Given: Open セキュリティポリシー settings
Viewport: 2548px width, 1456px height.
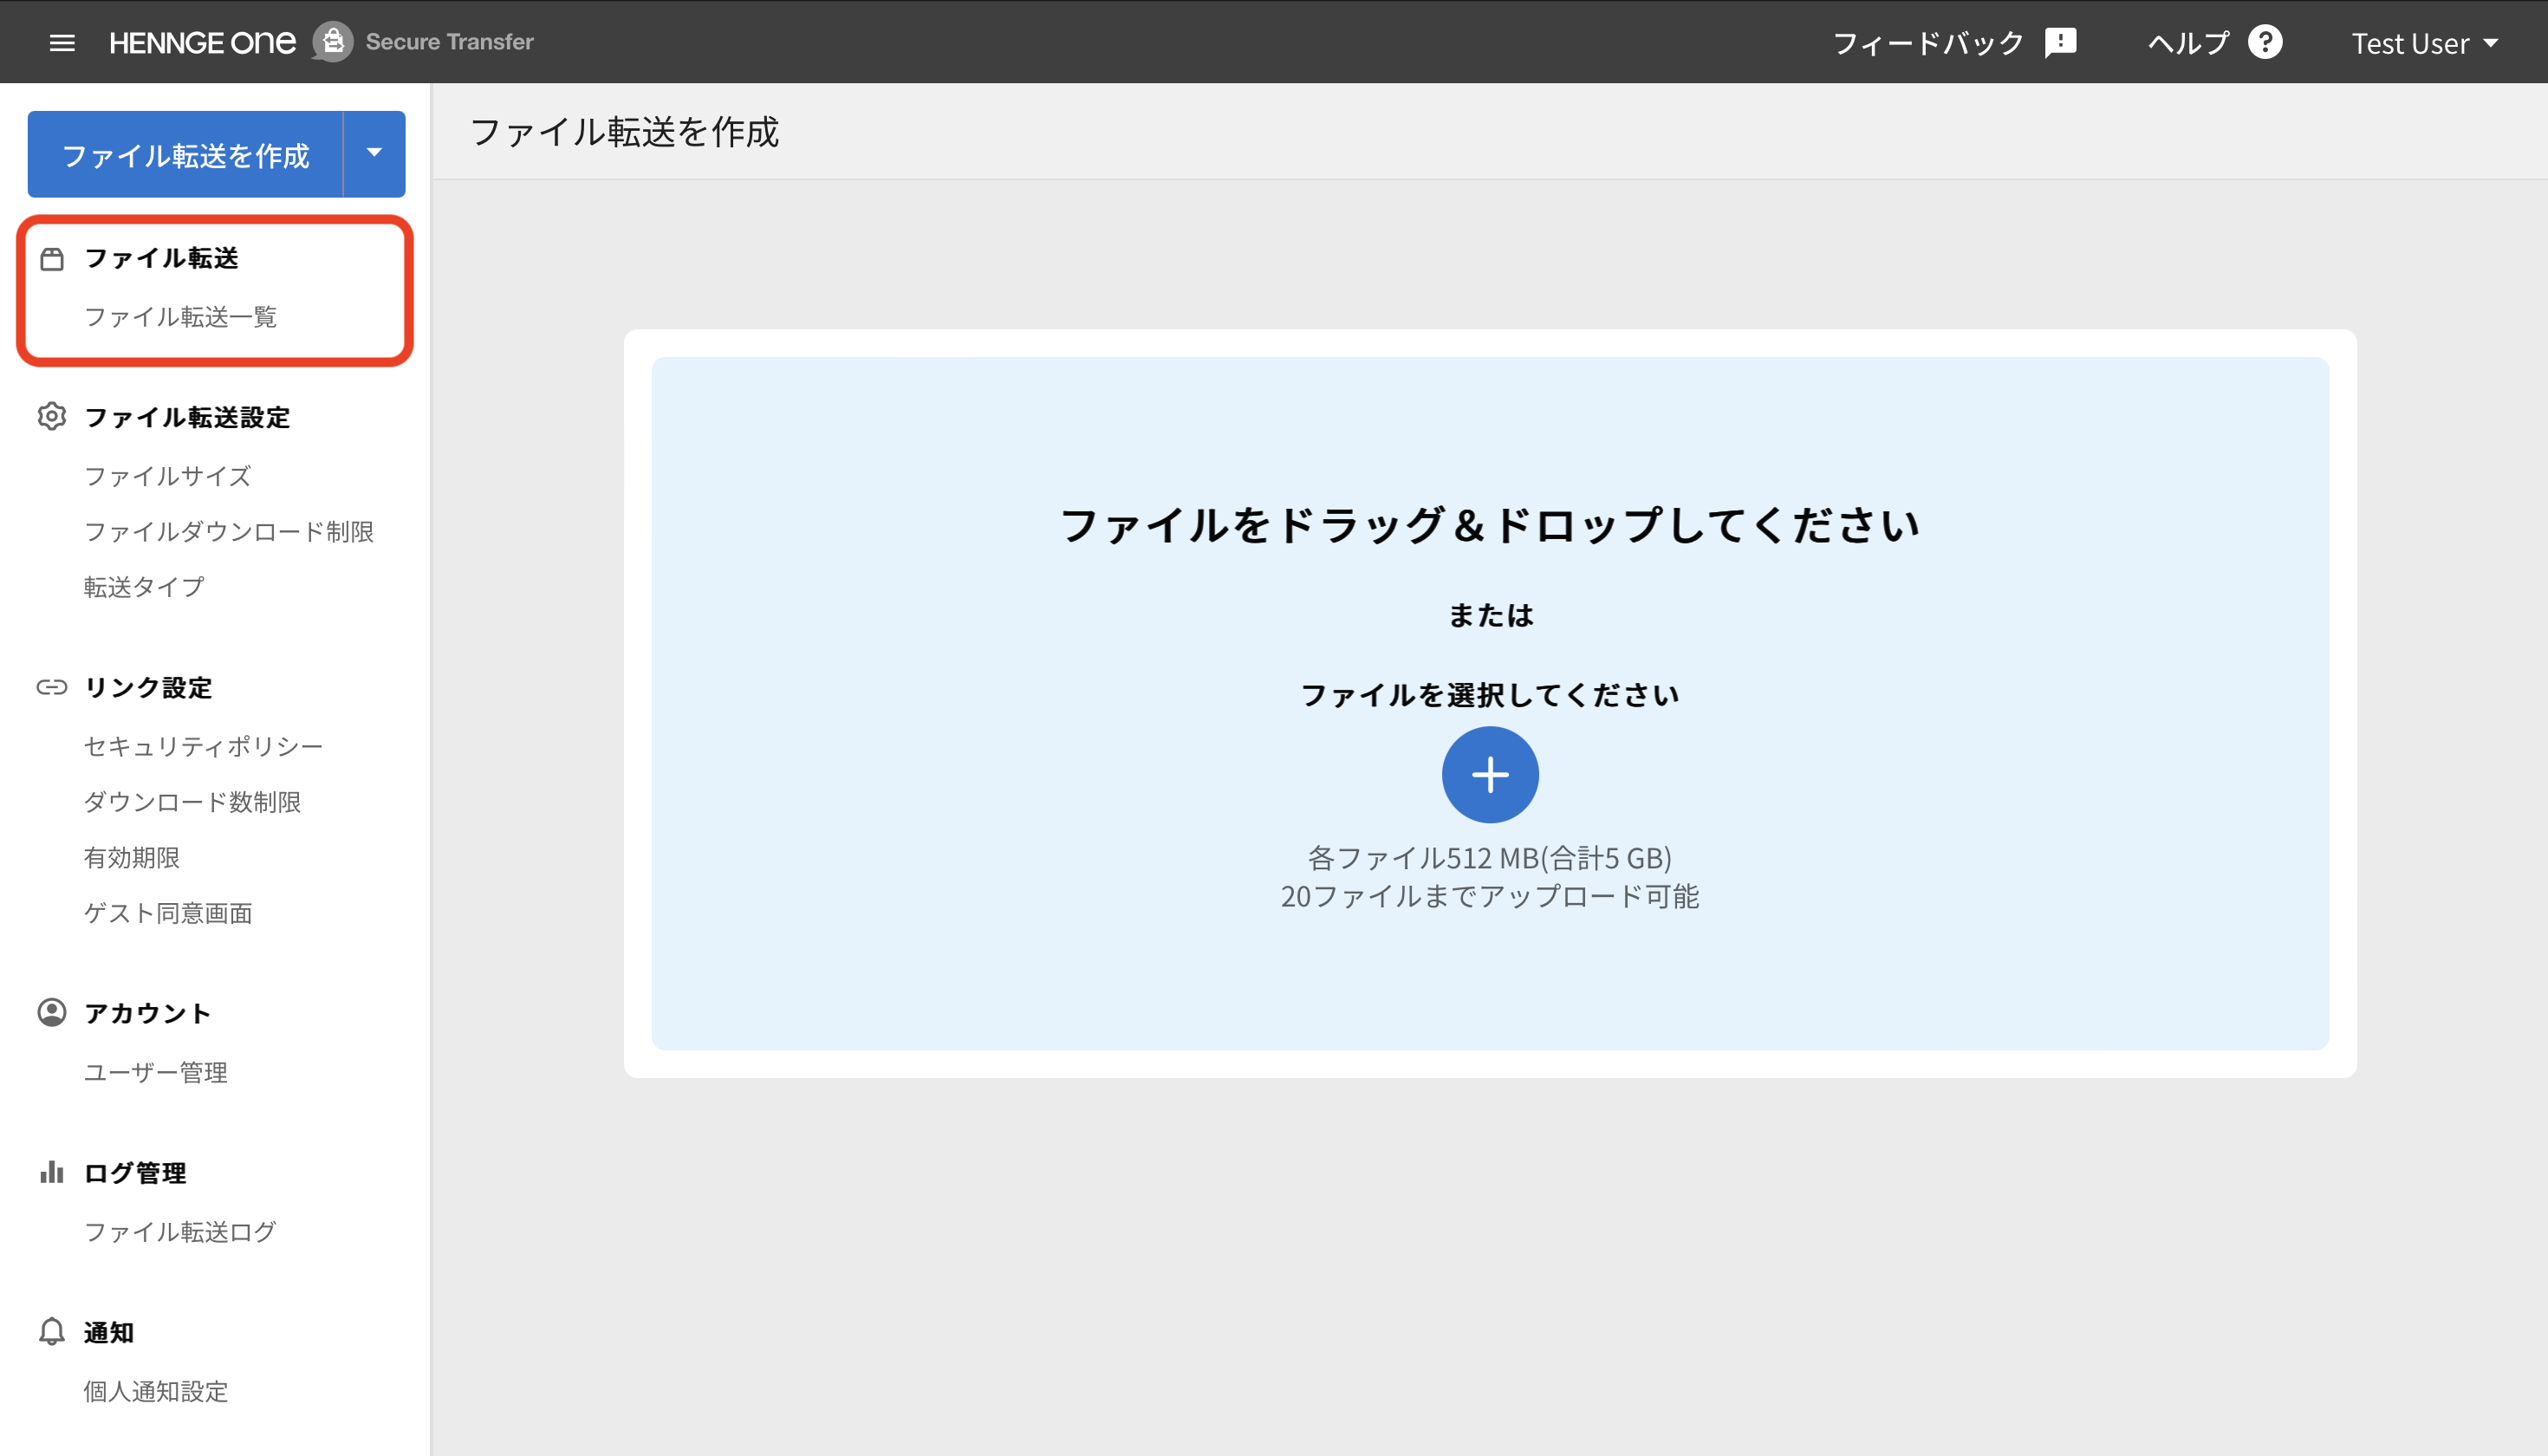Looking at the screenshot, I should point(203,746).
